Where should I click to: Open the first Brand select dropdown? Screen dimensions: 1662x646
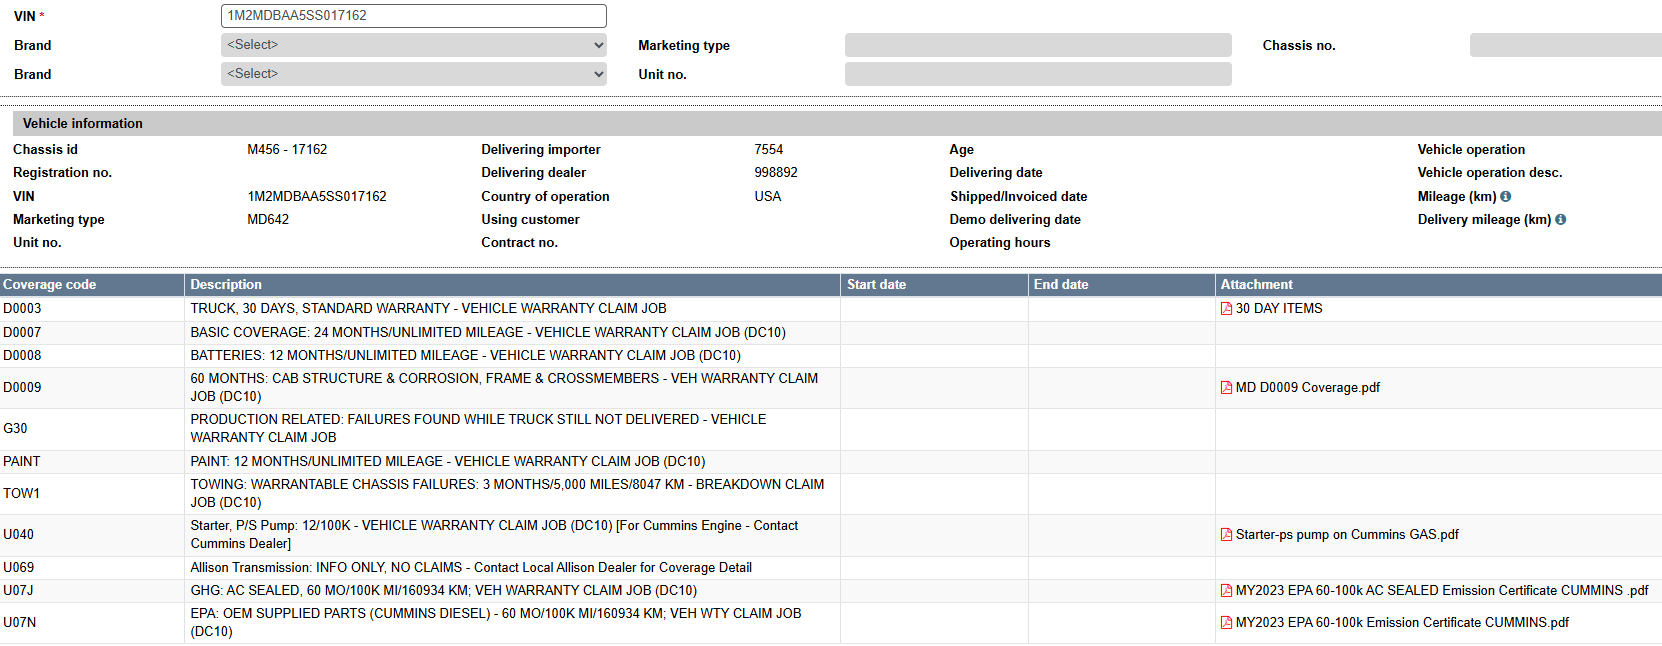point(414,45)
